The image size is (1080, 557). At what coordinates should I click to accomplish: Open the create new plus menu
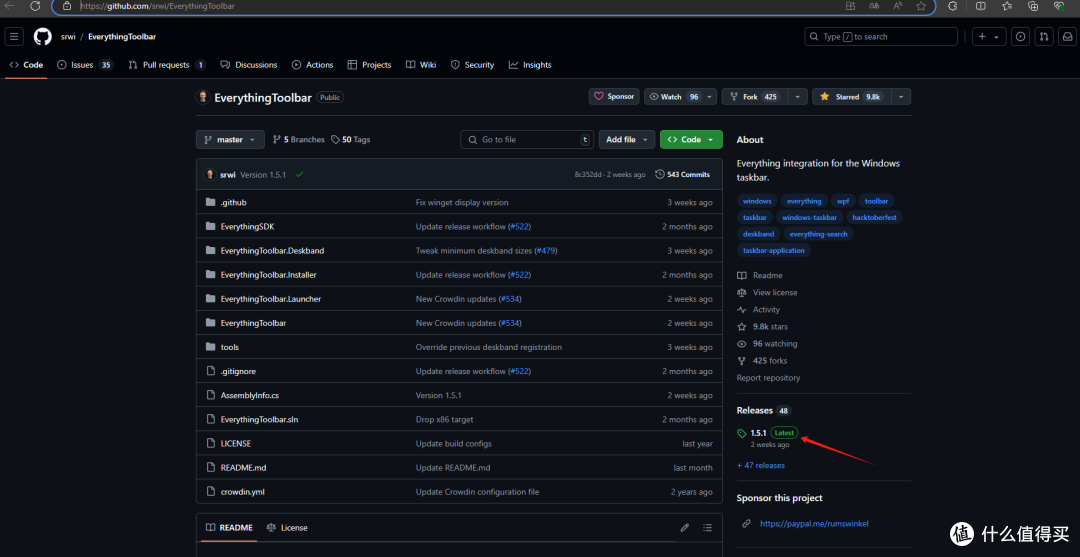click(989, 36)
